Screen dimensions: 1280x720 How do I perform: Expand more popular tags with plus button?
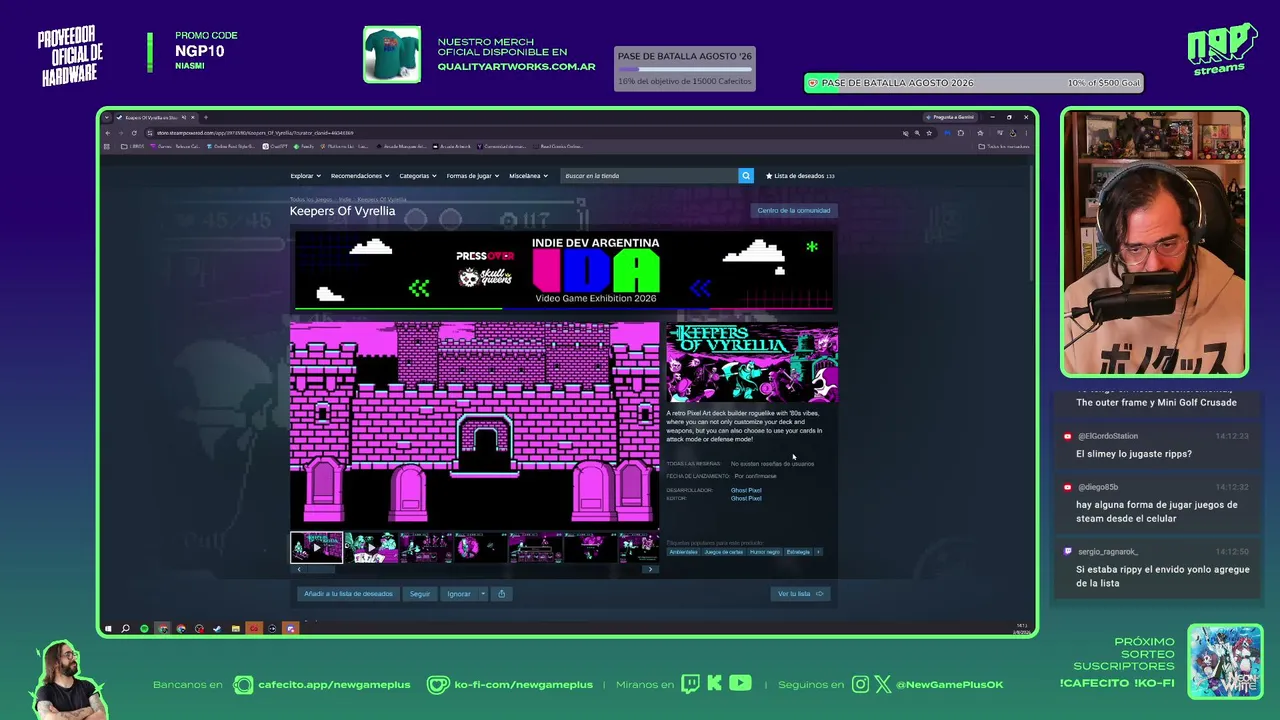pos(818,552)
